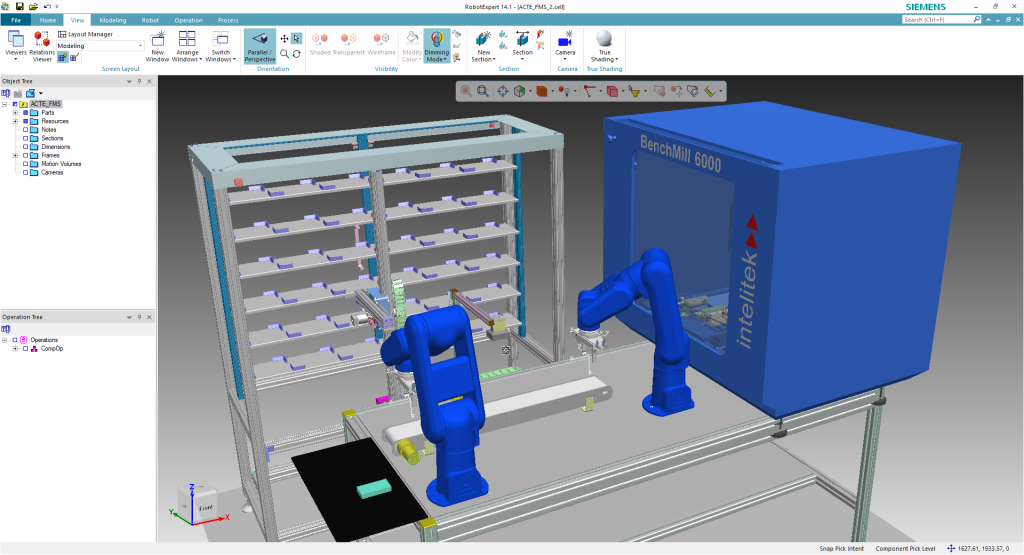Toggle the Parts folder visibility box
The image size is (1024, 555).
[x=25, y=113]
